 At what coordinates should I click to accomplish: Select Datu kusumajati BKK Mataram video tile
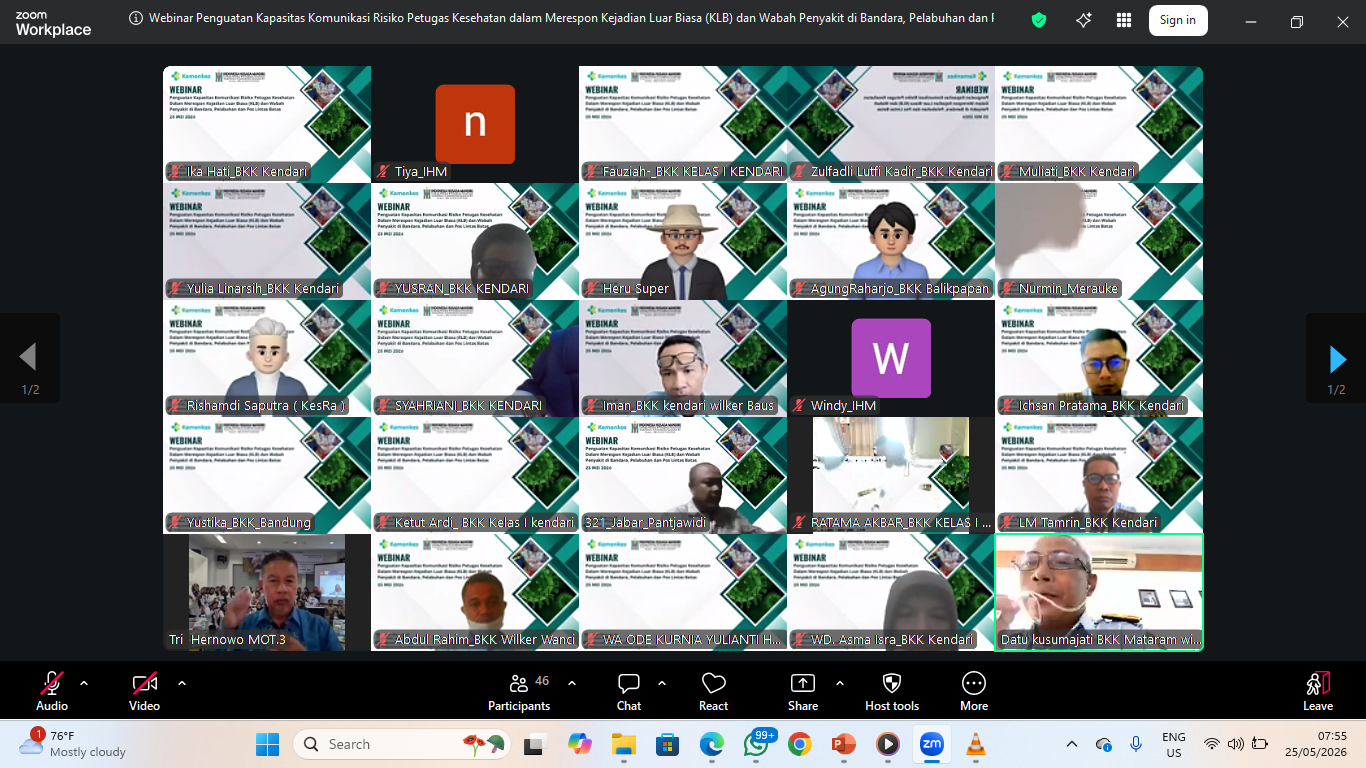point(1099,592)
